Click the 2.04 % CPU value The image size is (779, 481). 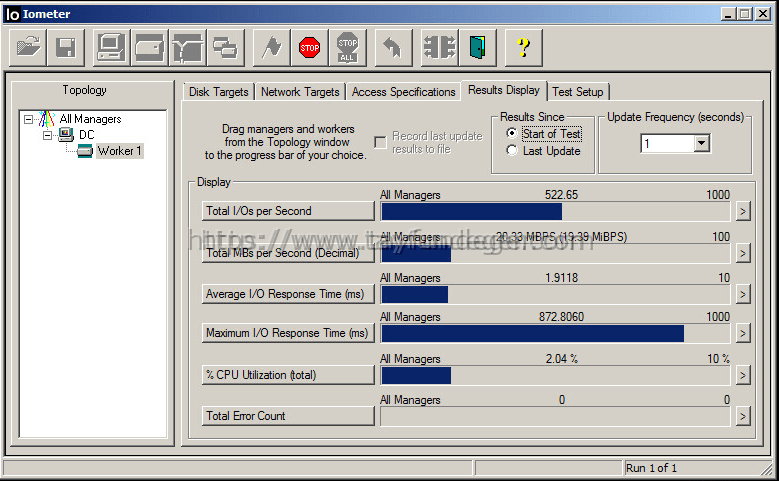(x=561, y=359)
